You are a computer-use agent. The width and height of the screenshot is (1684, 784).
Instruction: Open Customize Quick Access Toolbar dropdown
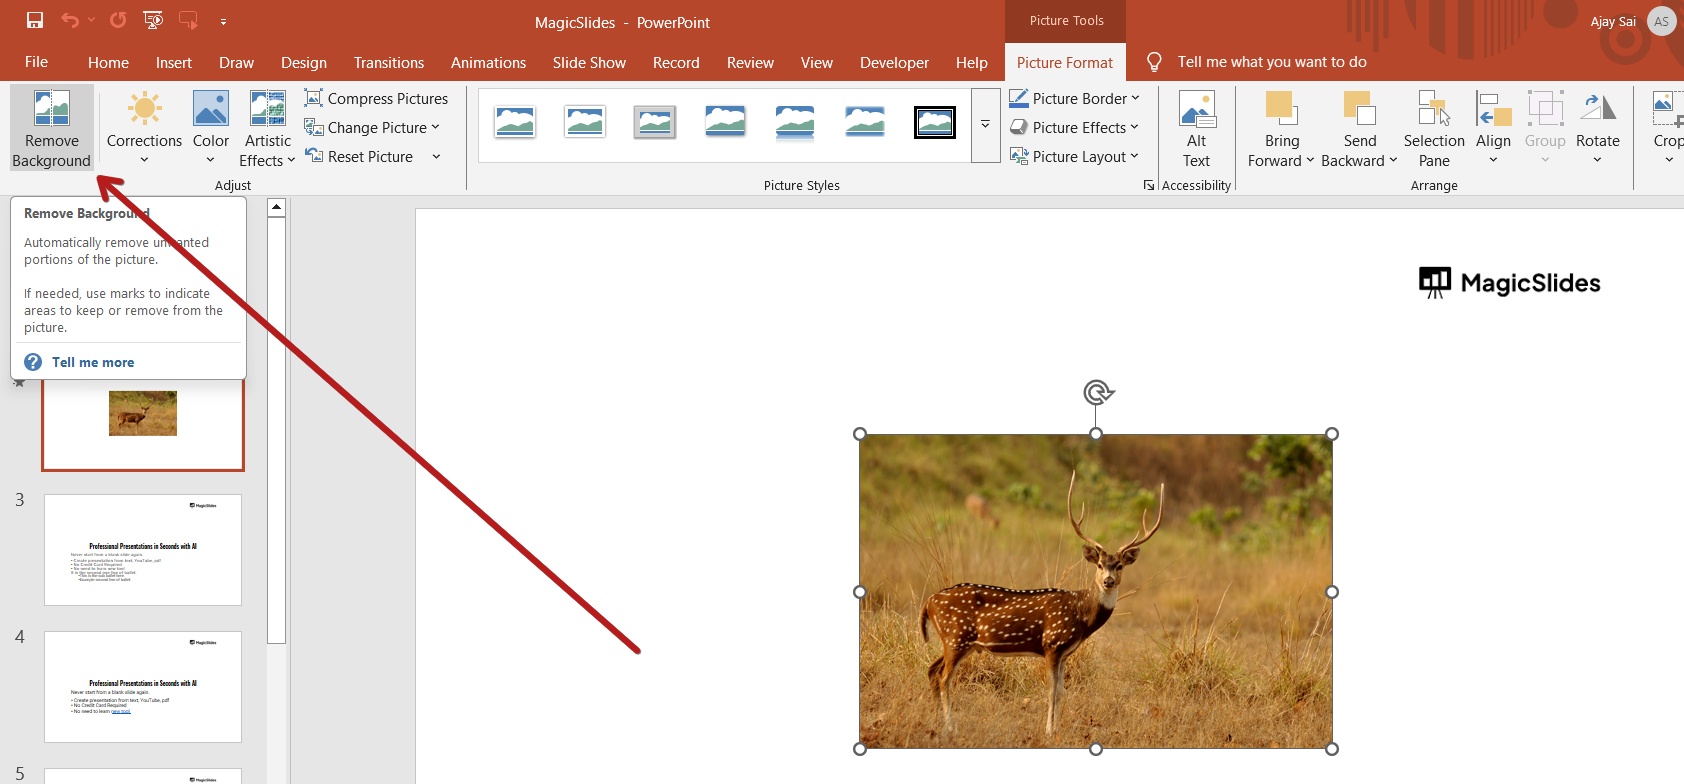tap(223, 21)
